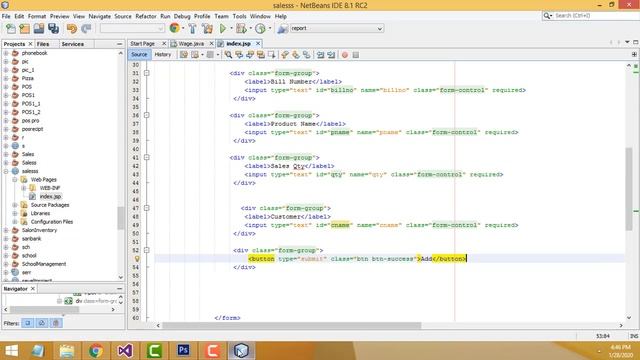The height and width of the screenshot is (360, 640).
Task: Expand the Source Packages node
Action: pyautogui.click(x=15, y=205)
